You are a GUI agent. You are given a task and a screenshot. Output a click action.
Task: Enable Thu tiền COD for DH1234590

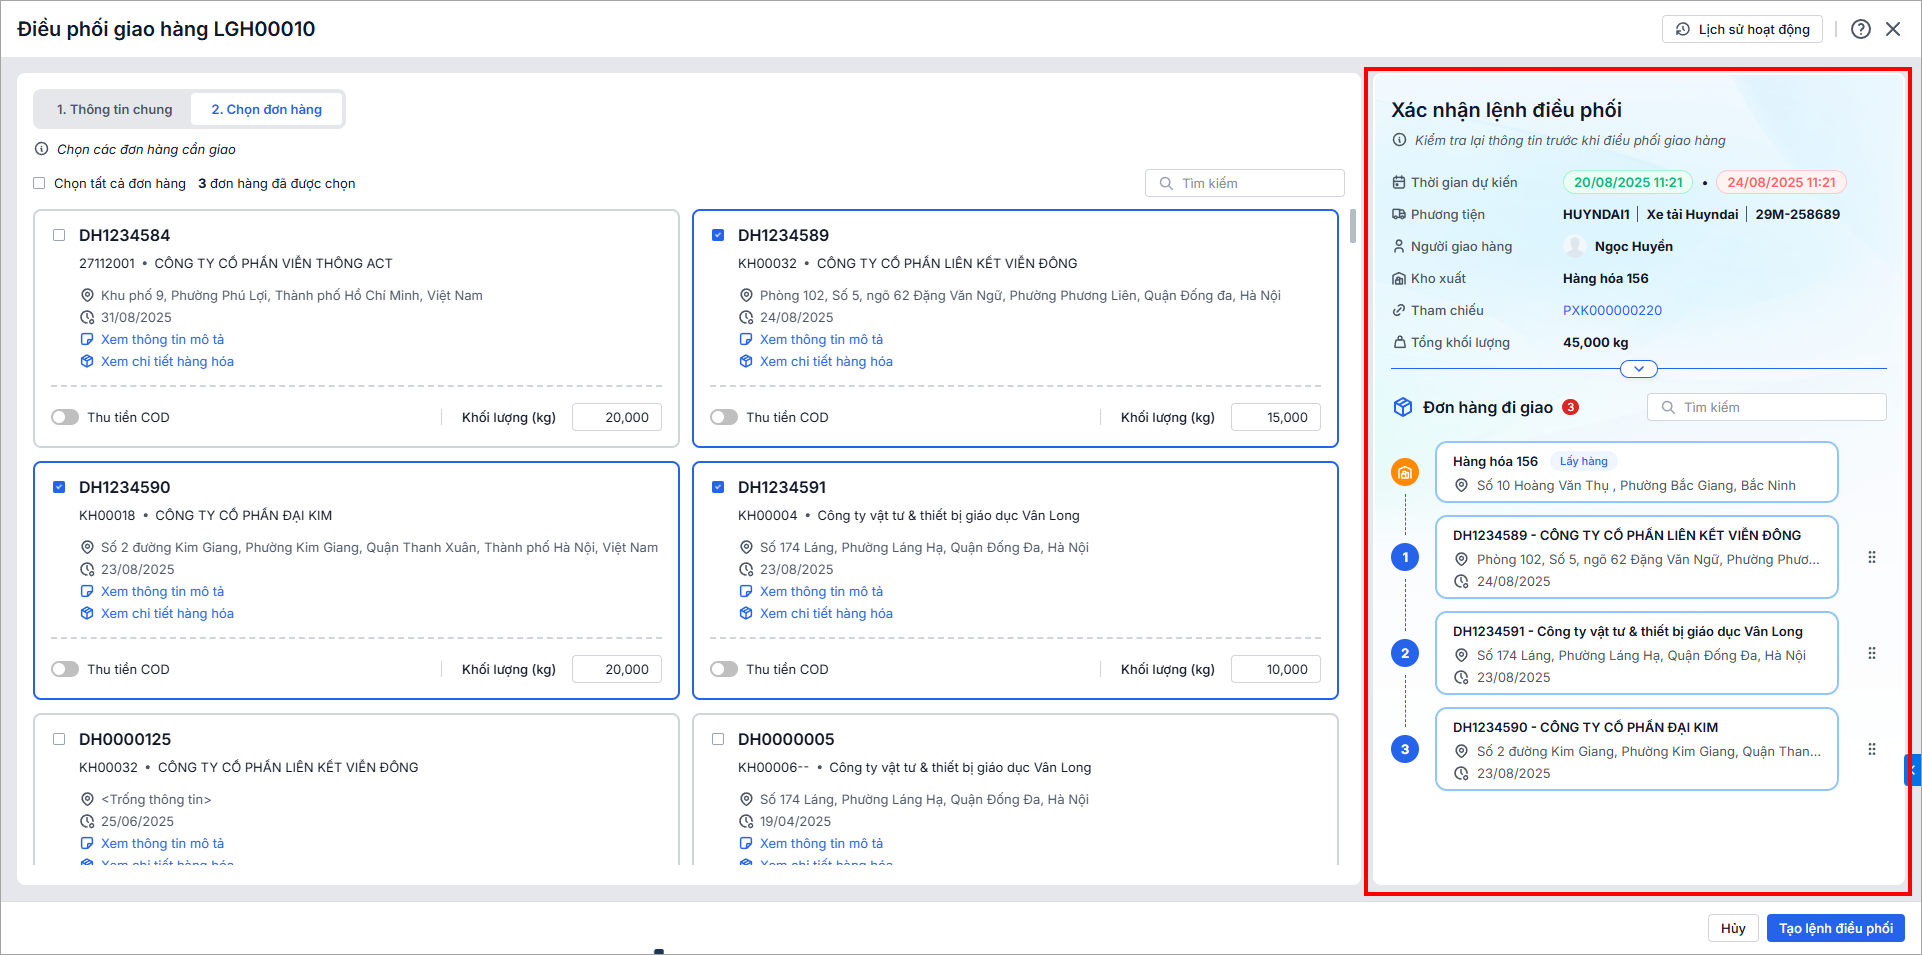pyautogui.click(x=65, y=669)
